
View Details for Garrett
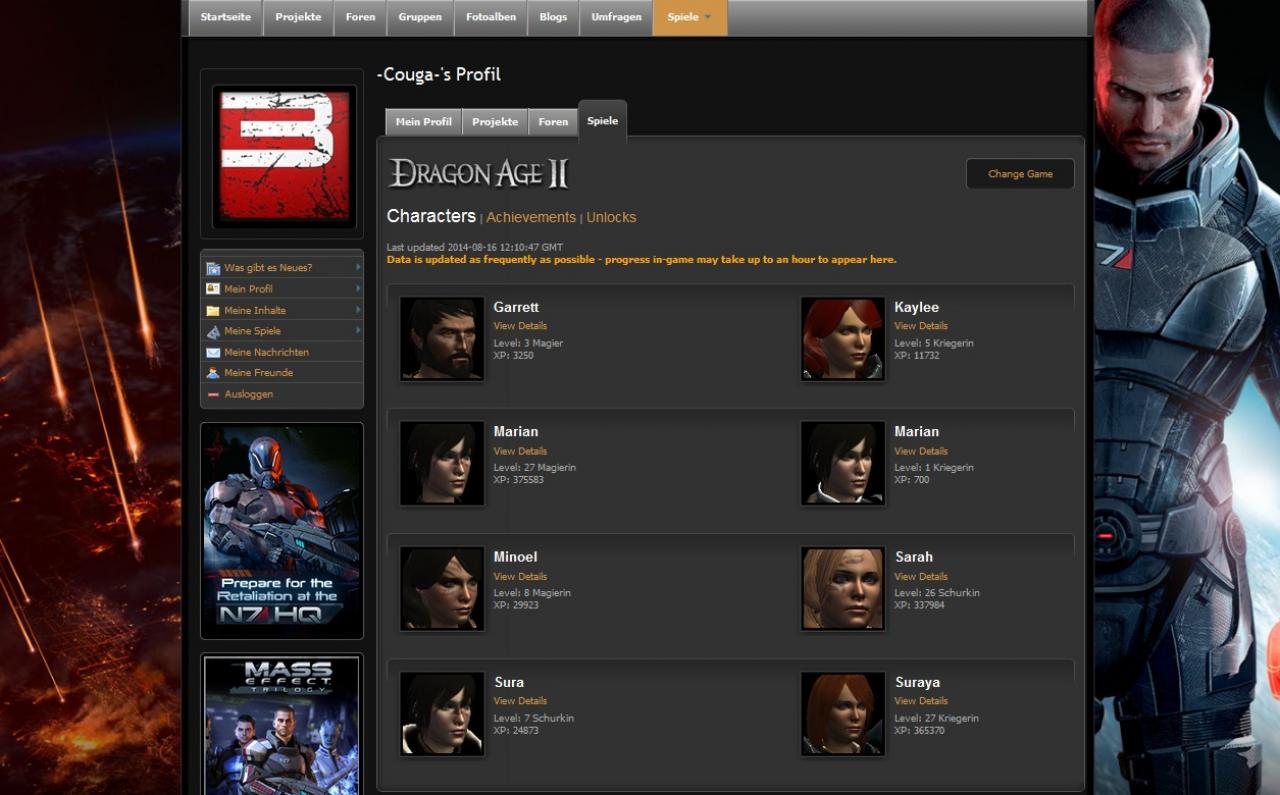(520, 326)
